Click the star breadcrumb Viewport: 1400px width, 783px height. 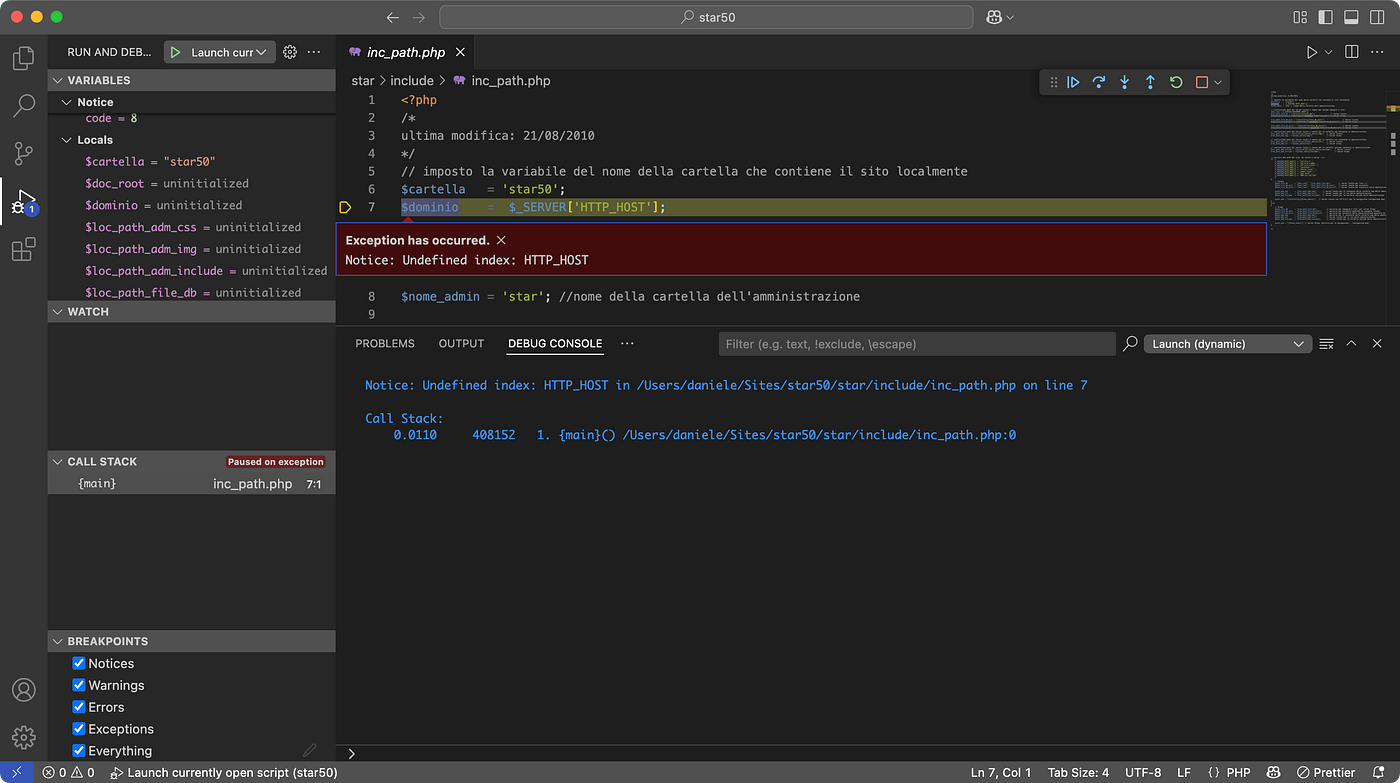(x=363, y=81)
